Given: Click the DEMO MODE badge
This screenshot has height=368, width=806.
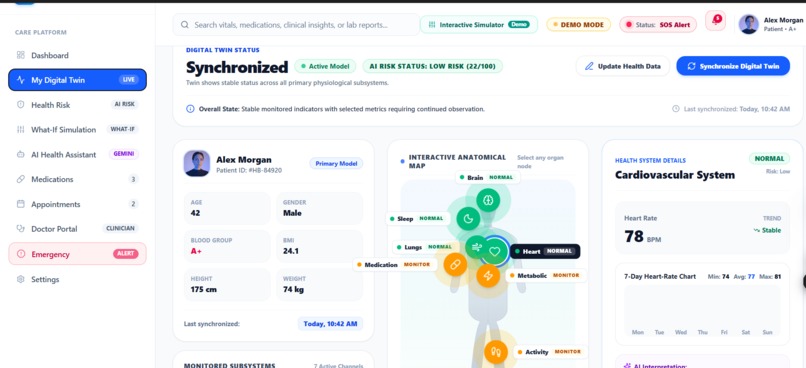Looking at the screenshot, I should tap(578, 25).
